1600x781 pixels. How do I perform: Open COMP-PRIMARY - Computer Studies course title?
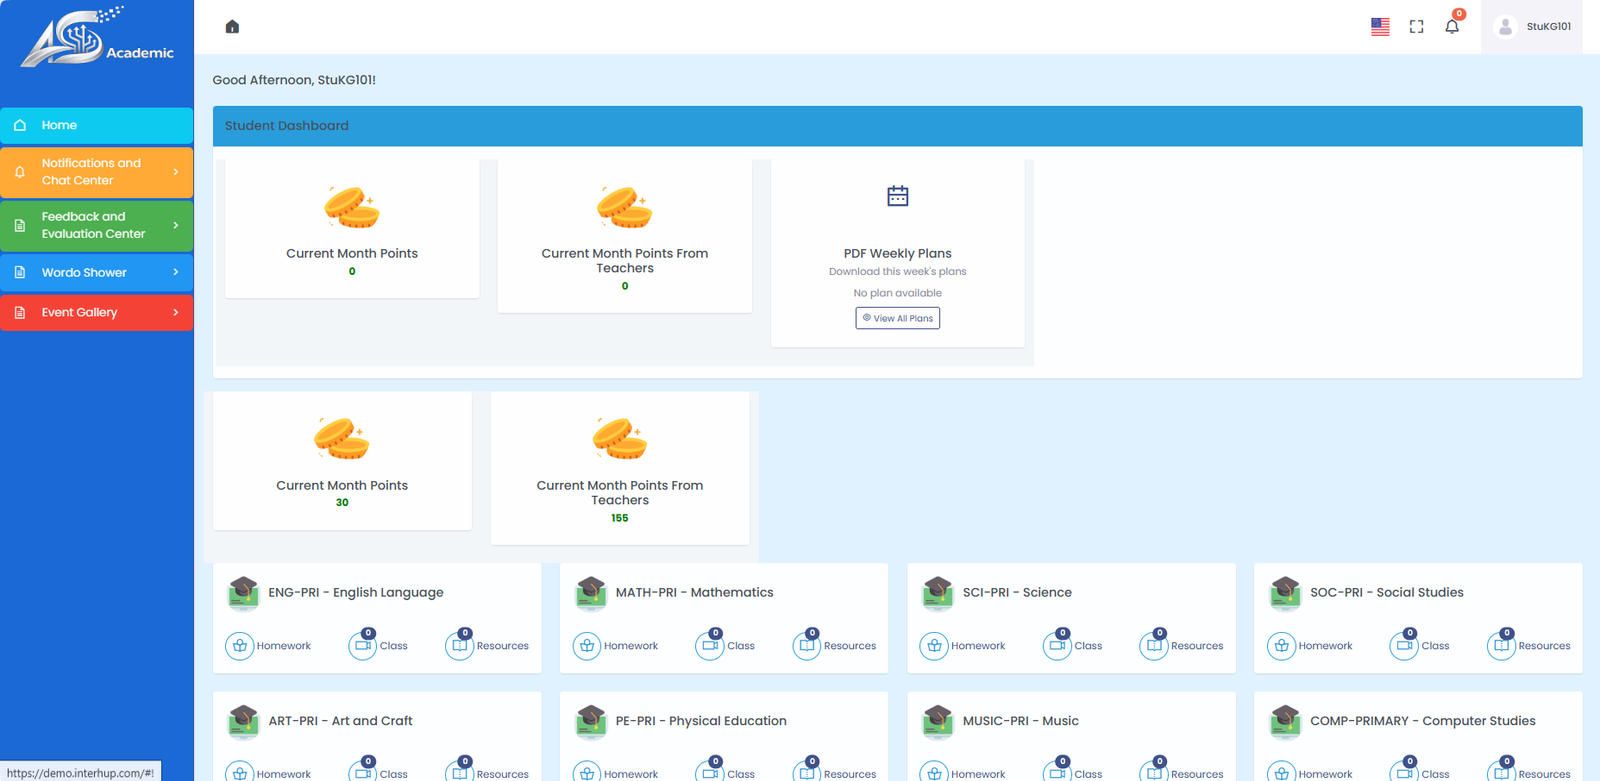pyautogui.click(x=1423, y=720)
